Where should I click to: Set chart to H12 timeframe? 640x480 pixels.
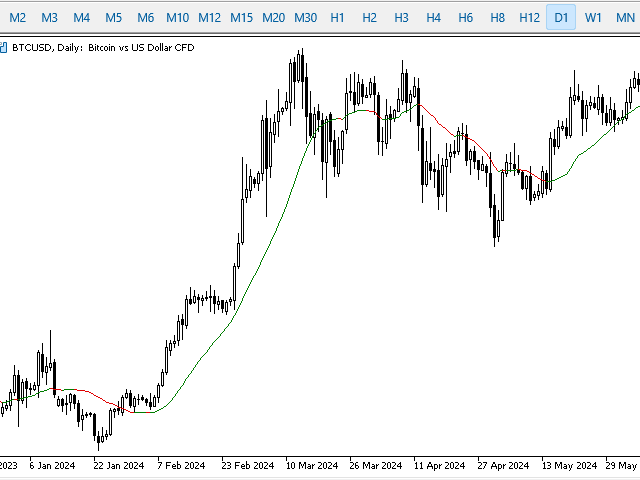point(529,18)
